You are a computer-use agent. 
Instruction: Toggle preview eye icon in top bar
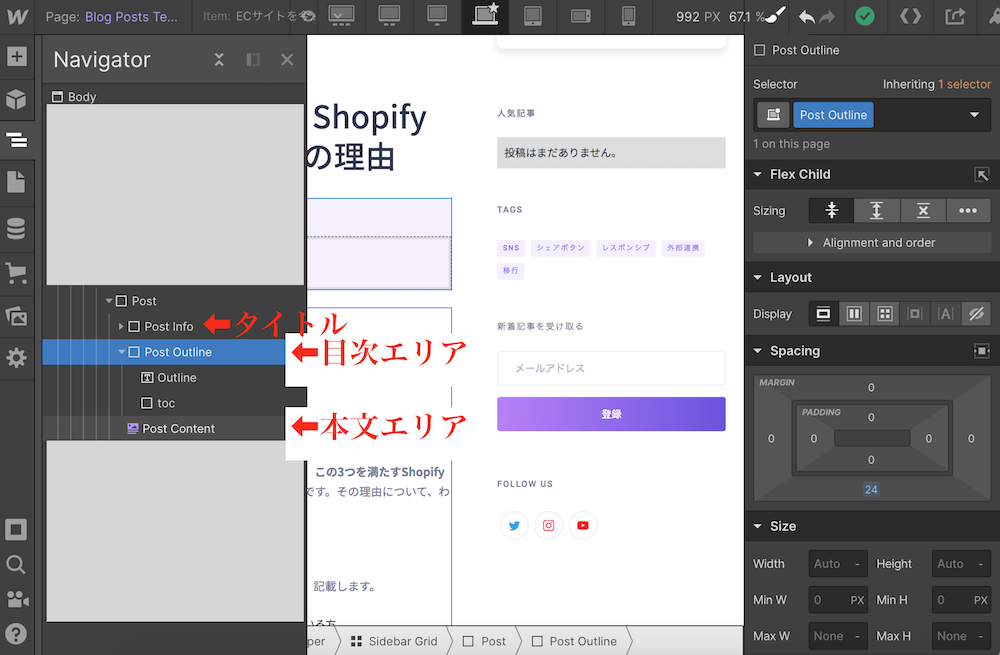pyautogui.click(x=308, y=16)
